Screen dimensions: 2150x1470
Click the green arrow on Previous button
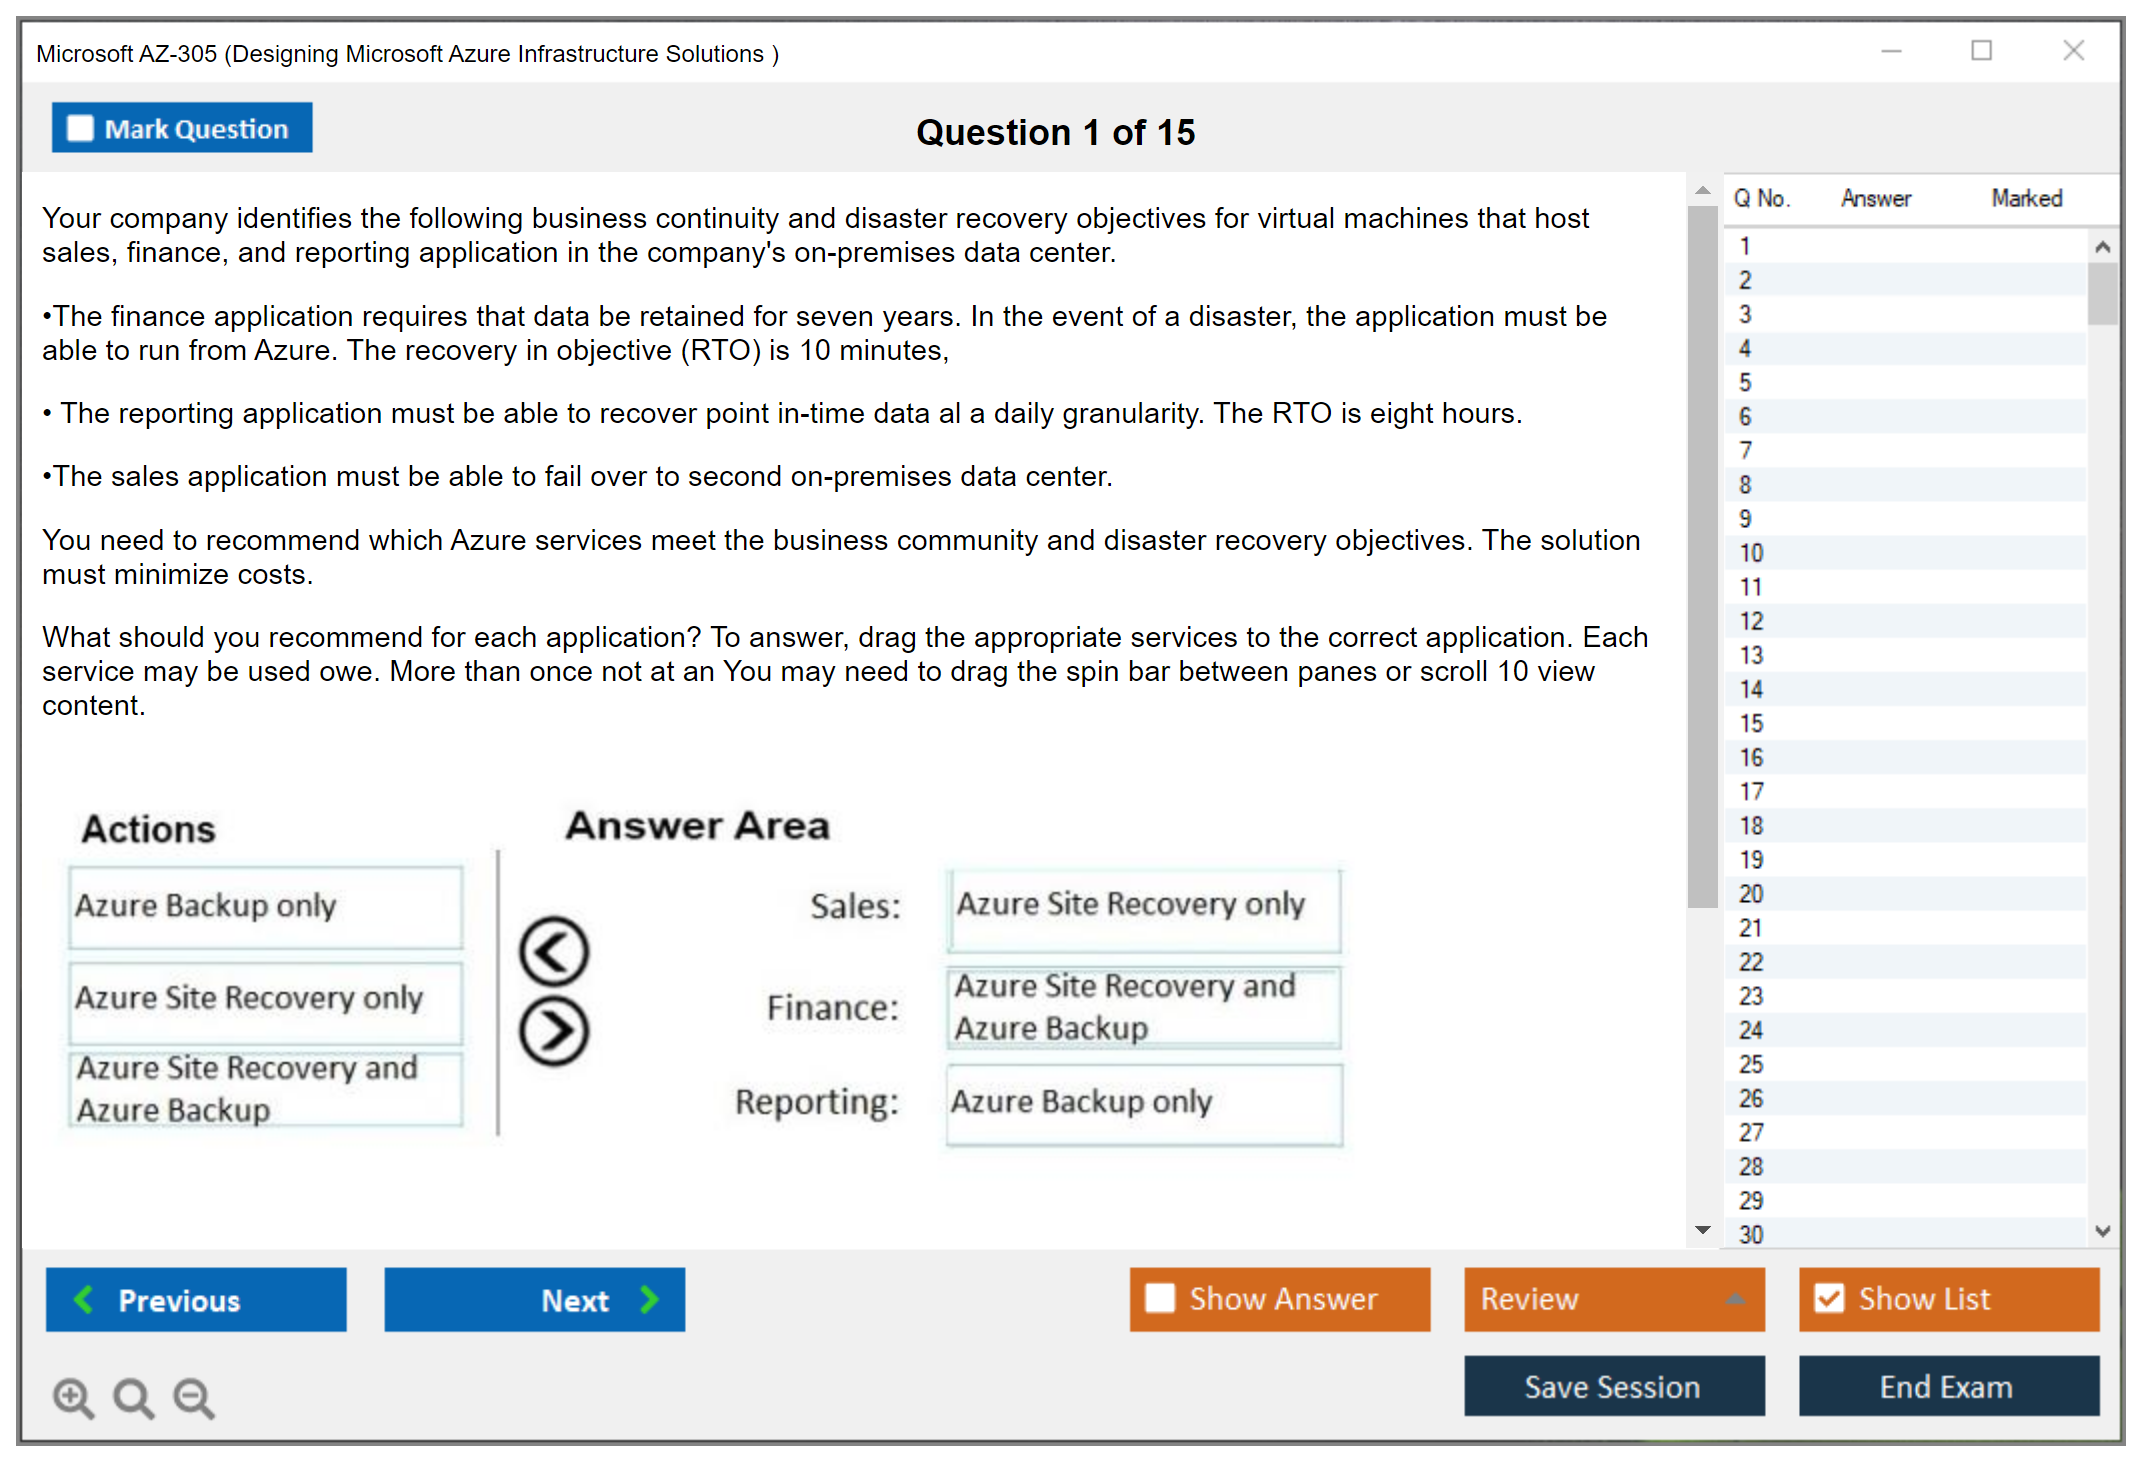(84, 1299)
